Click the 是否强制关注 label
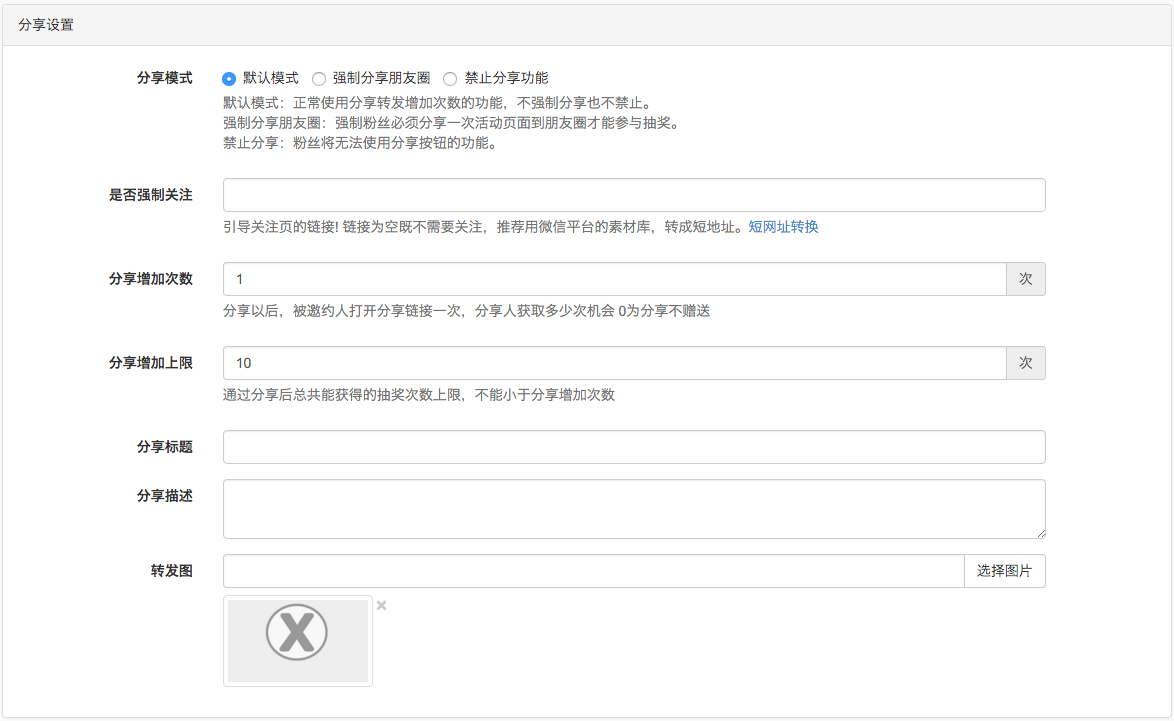This screenshot has width=1174, height=721. click(150, 195)
